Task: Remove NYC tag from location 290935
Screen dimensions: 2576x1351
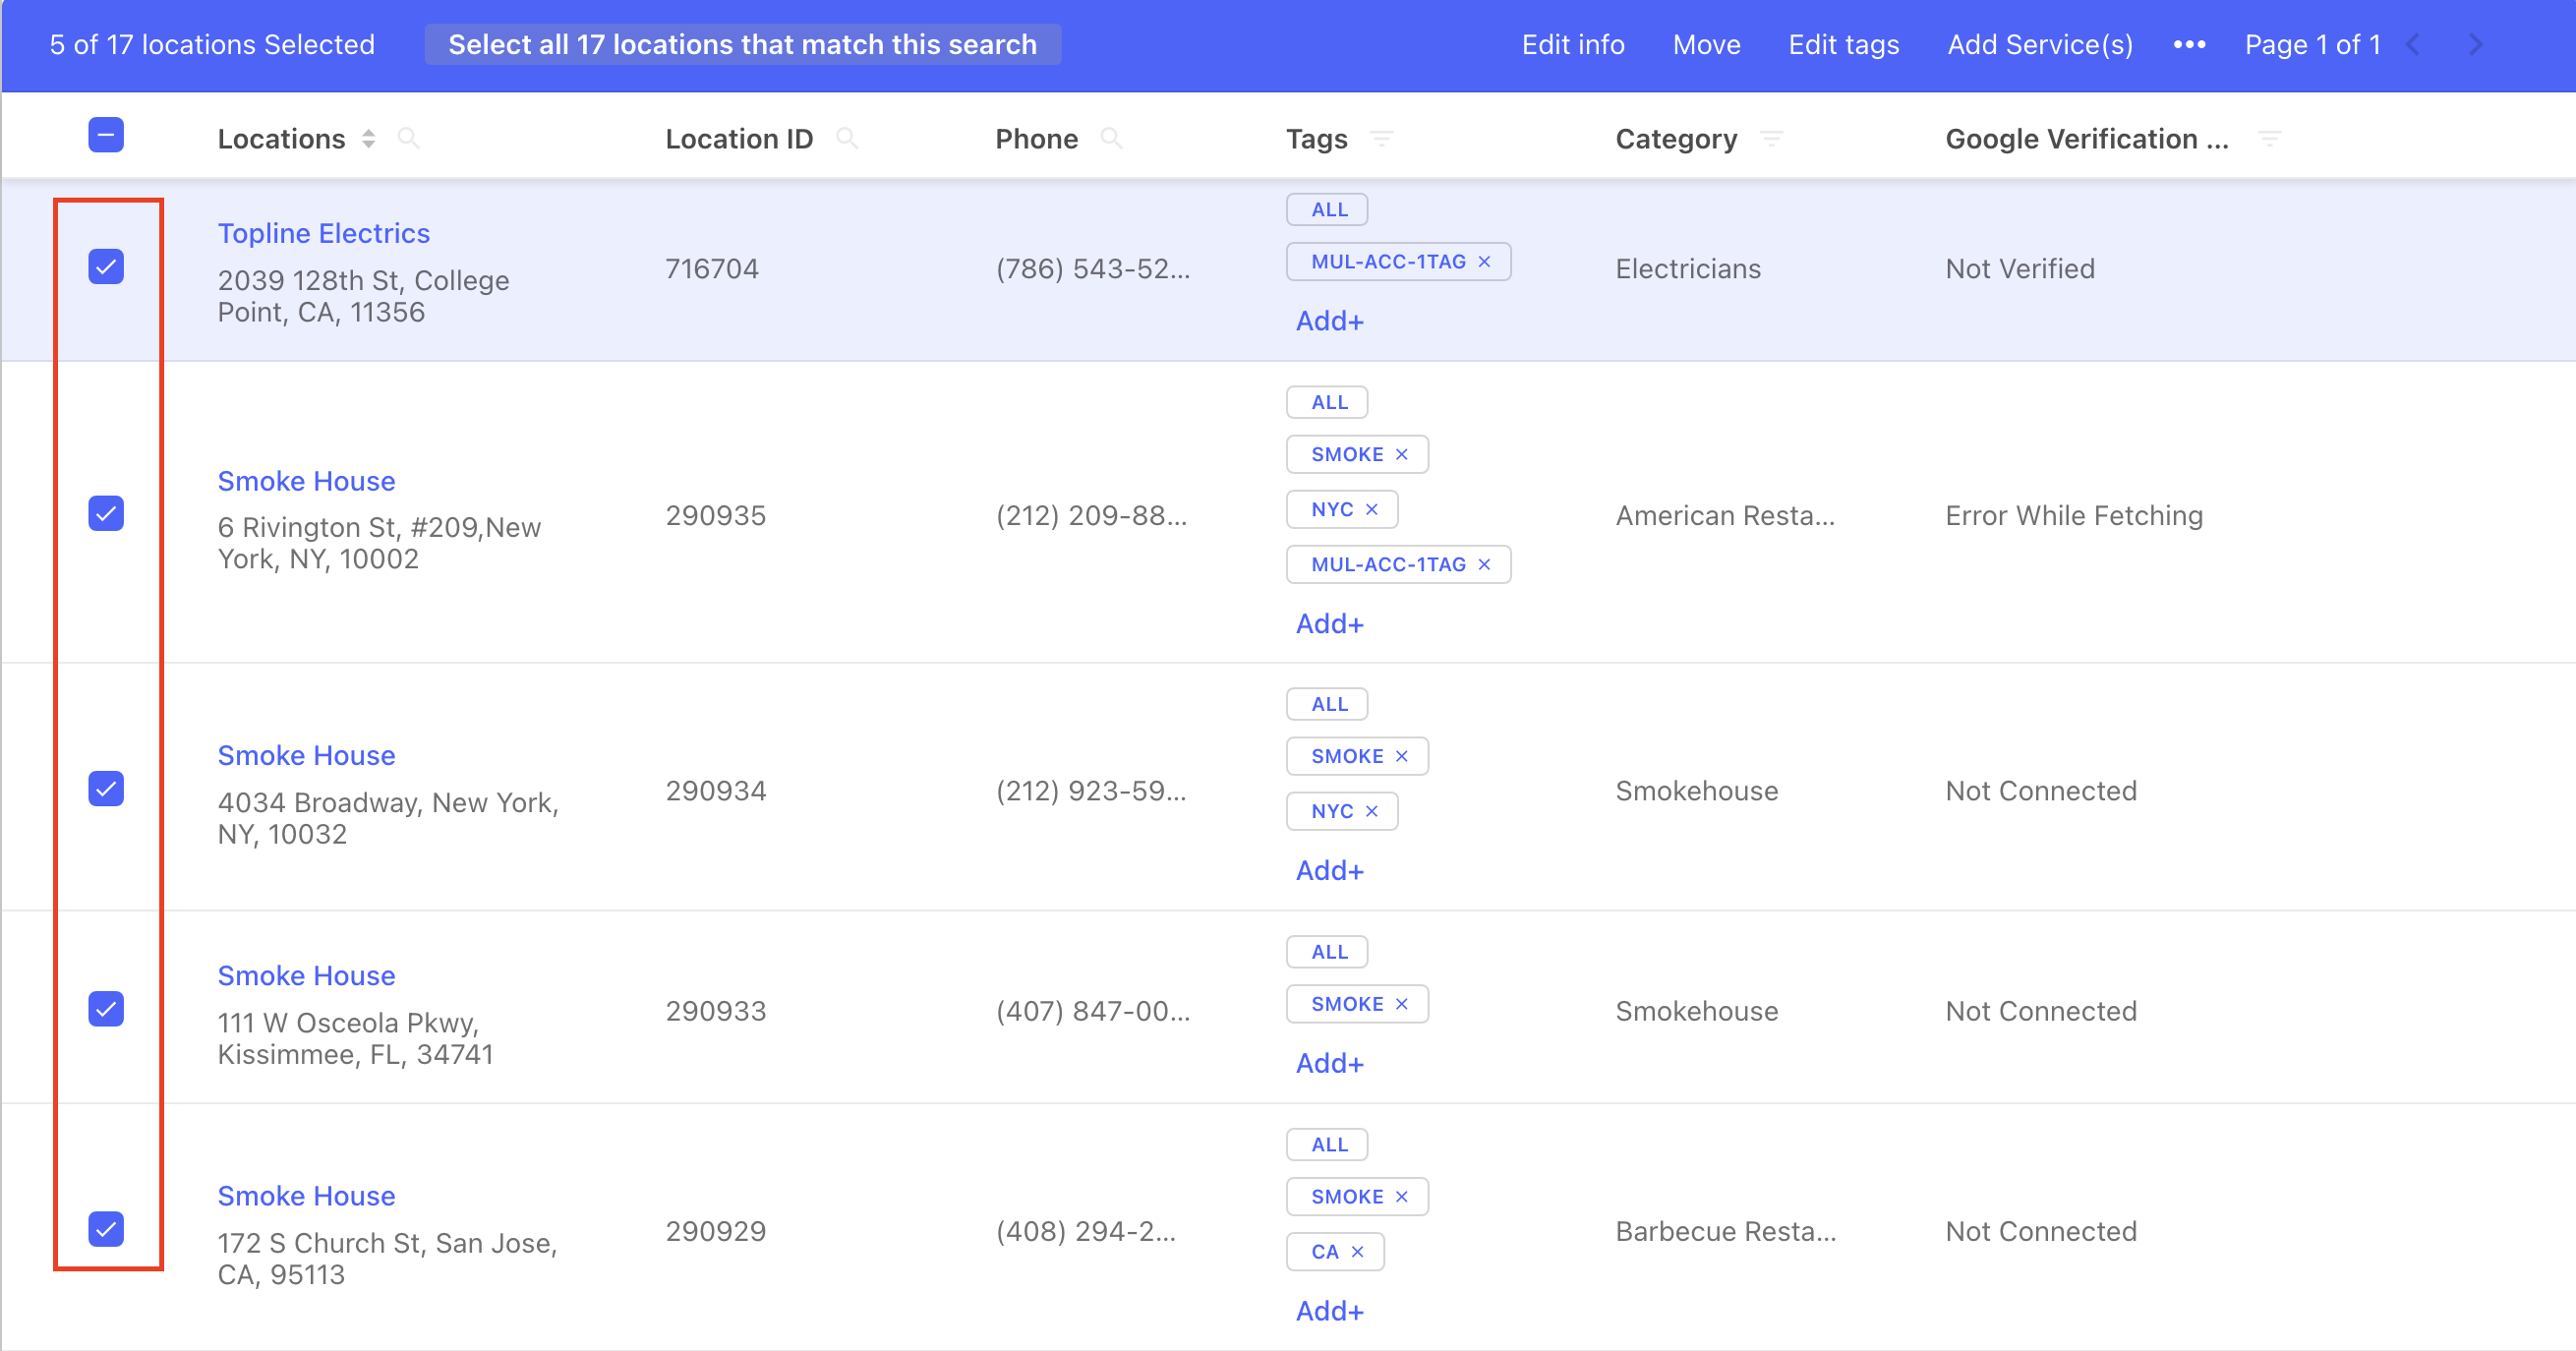Action: pyautogui.click(x=1371, y=510)
